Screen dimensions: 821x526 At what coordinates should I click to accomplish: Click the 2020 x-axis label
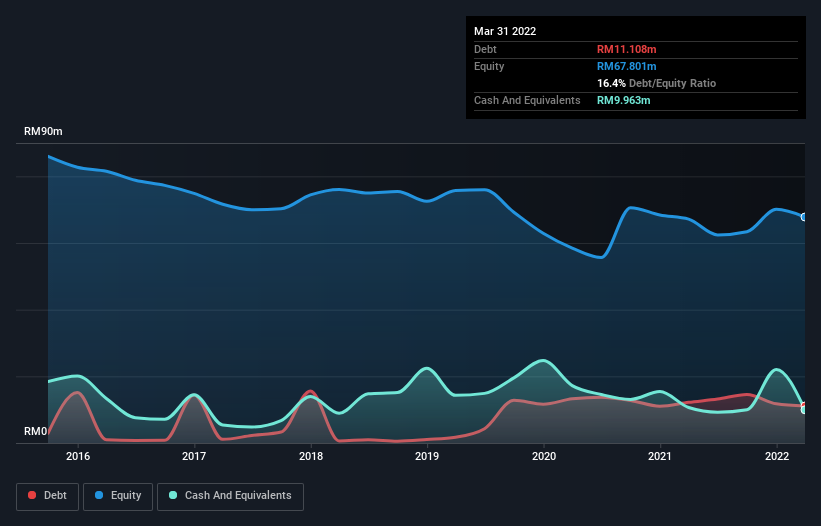543,456
